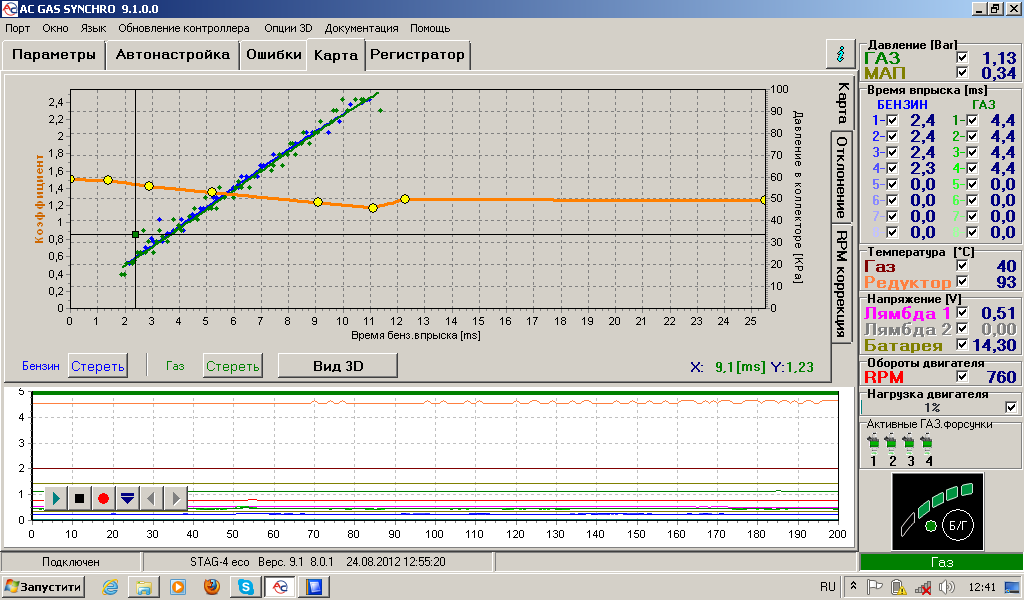Open the Порт menu

pos(18,28)
